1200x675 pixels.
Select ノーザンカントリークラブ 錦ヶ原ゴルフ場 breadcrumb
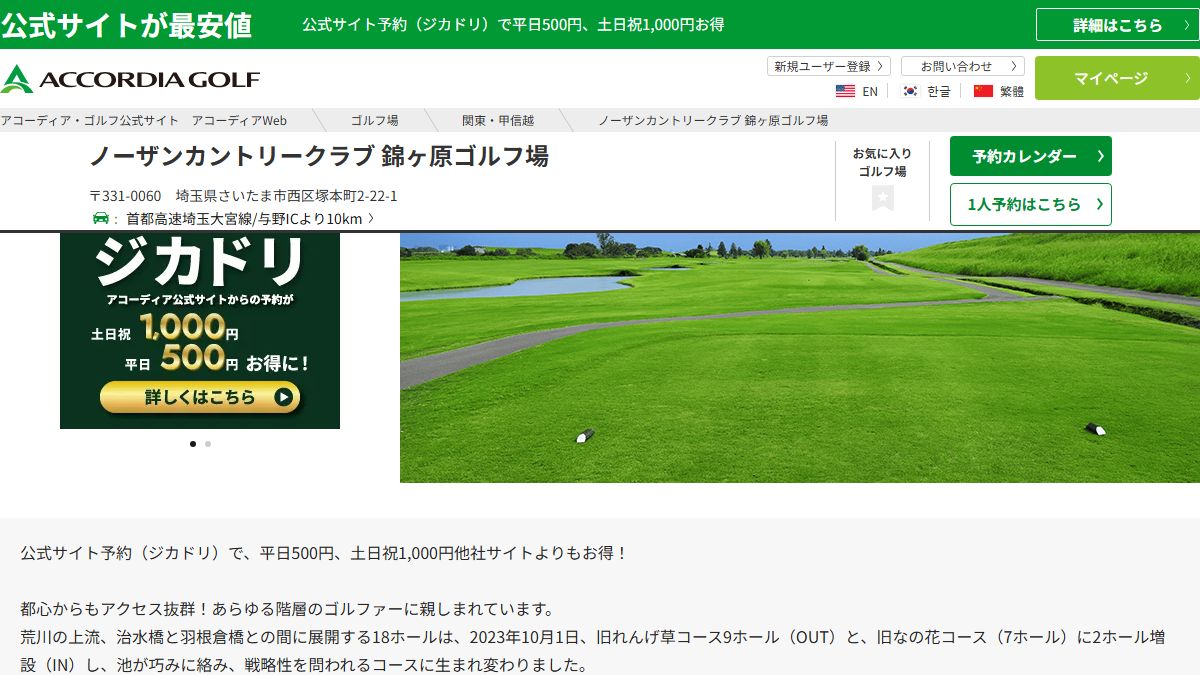click(x=713, y=120)
